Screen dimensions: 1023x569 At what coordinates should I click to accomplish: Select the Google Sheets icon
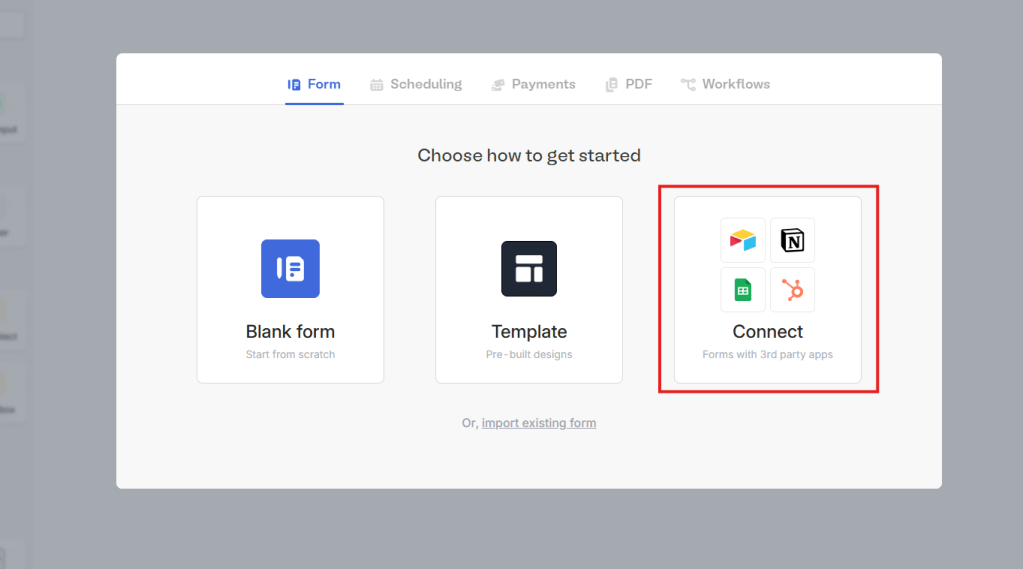(743, 290)
